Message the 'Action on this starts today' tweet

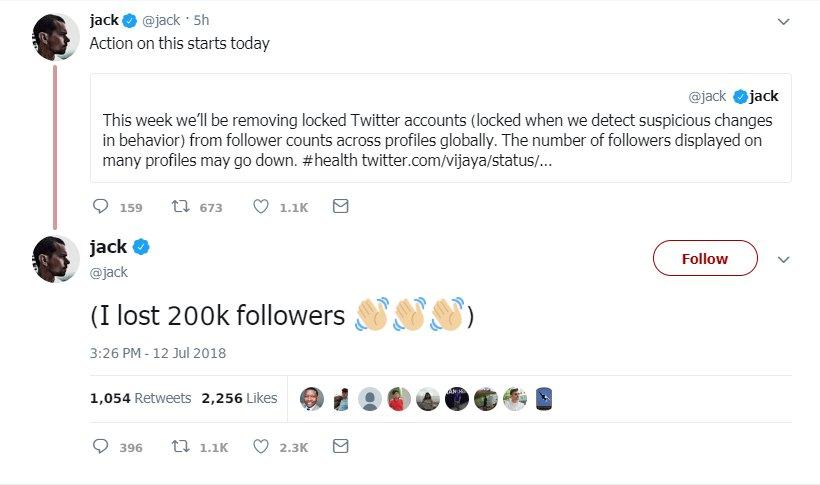(340, 207)
